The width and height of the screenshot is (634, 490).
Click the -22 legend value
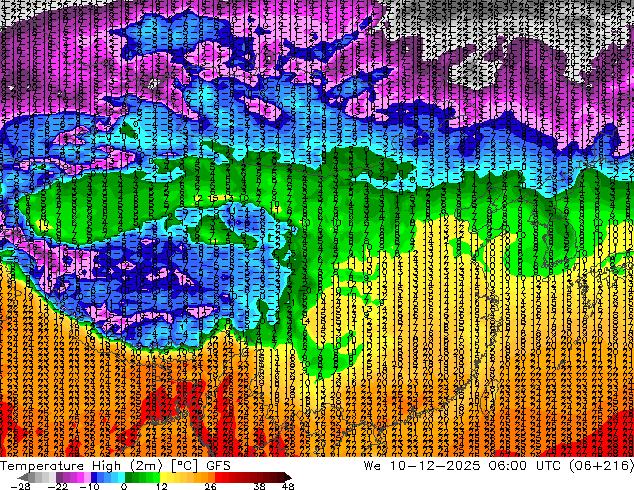pos(58,486)
